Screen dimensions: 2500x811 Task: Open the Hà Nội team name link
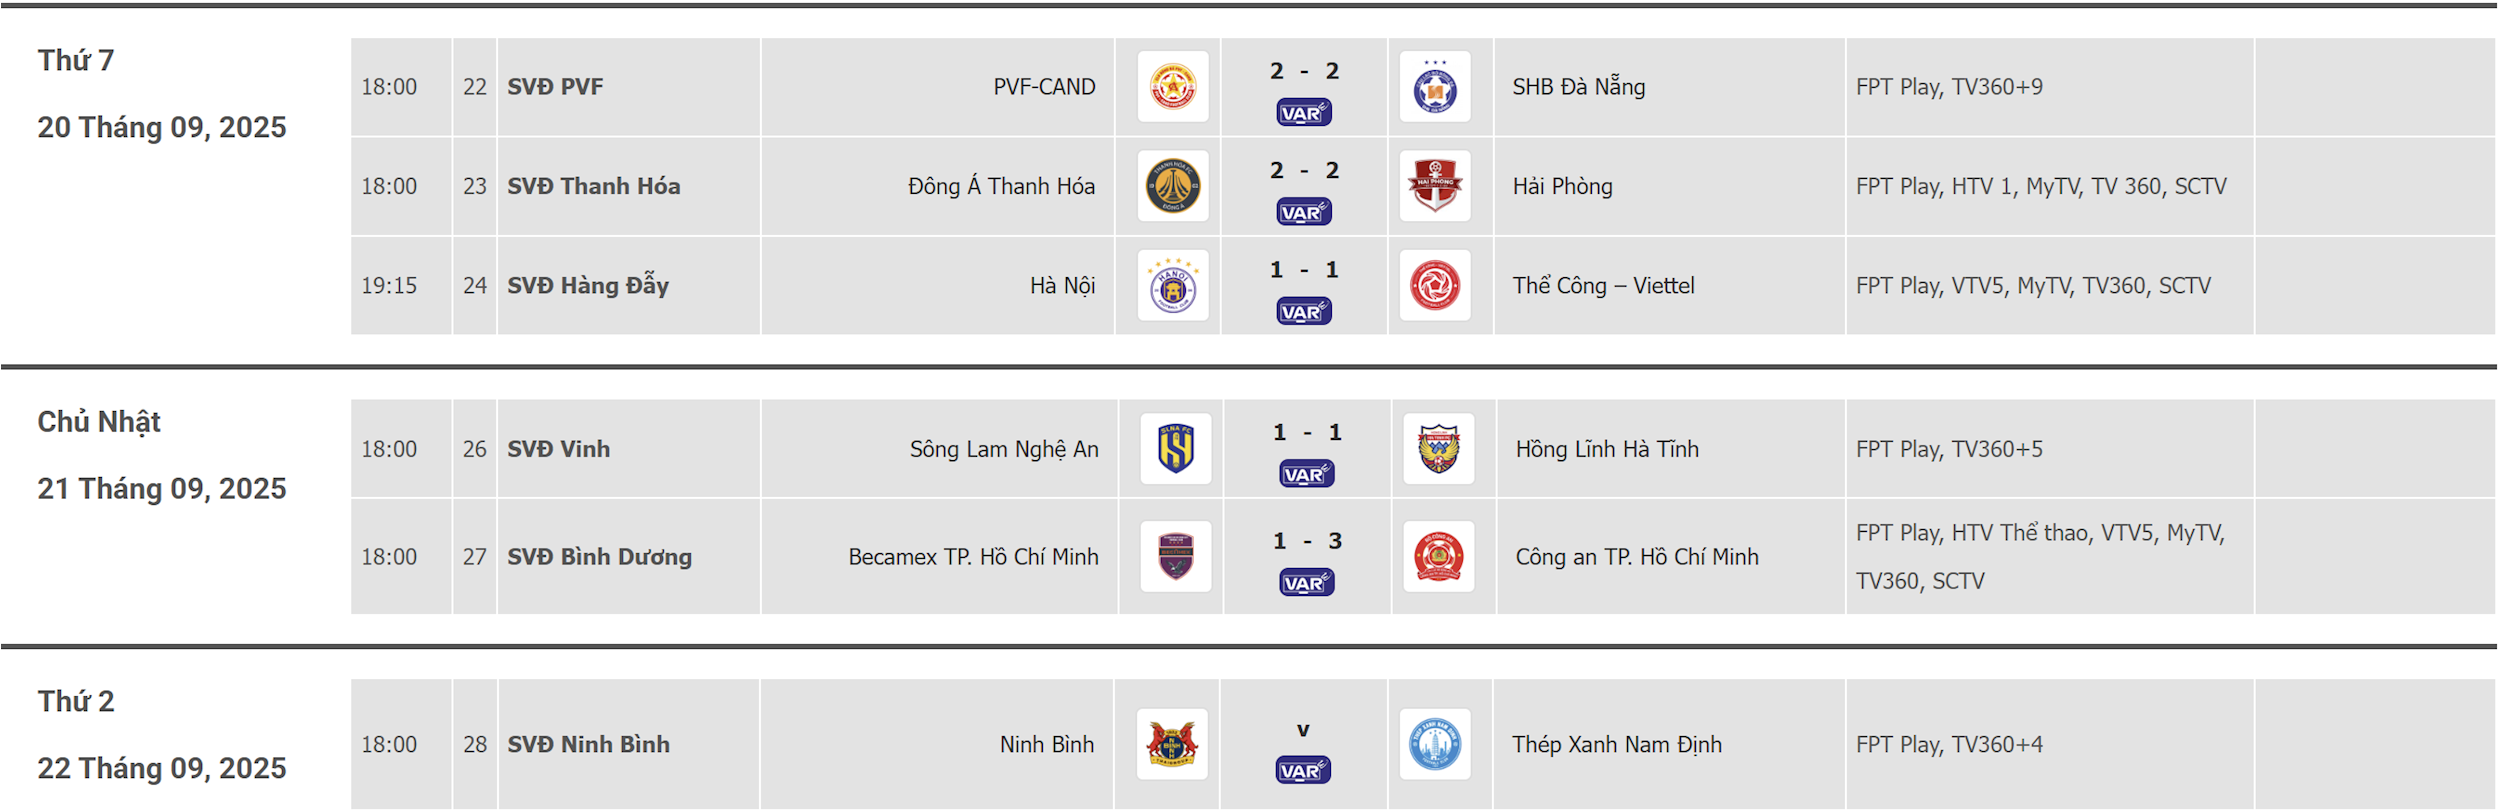tap(1063, 286)
